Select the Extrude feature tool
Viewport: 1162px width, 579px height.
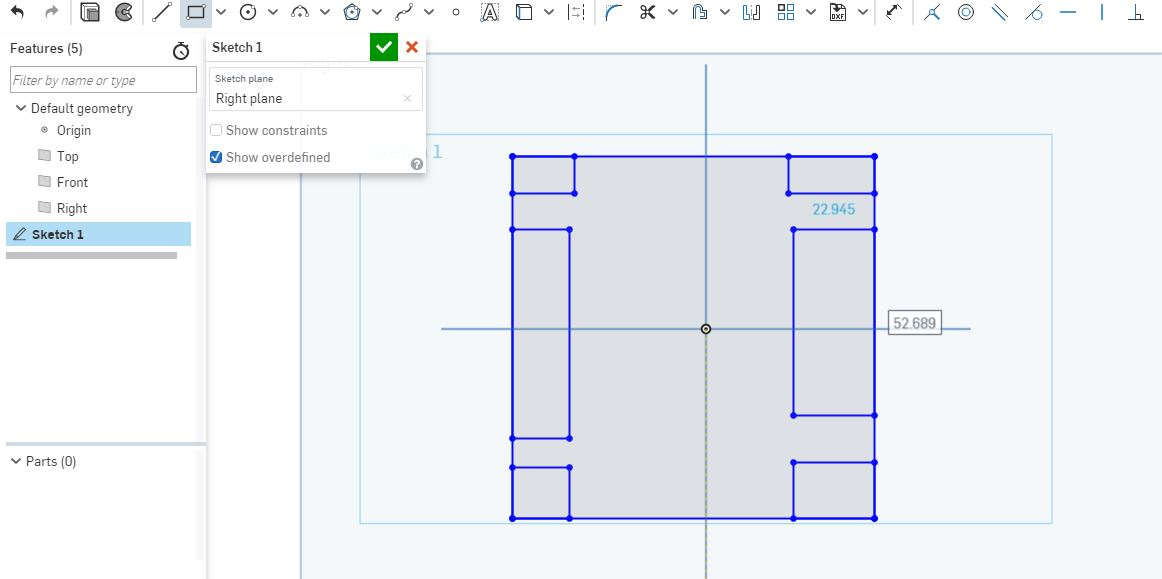click(x=90, y=12)
